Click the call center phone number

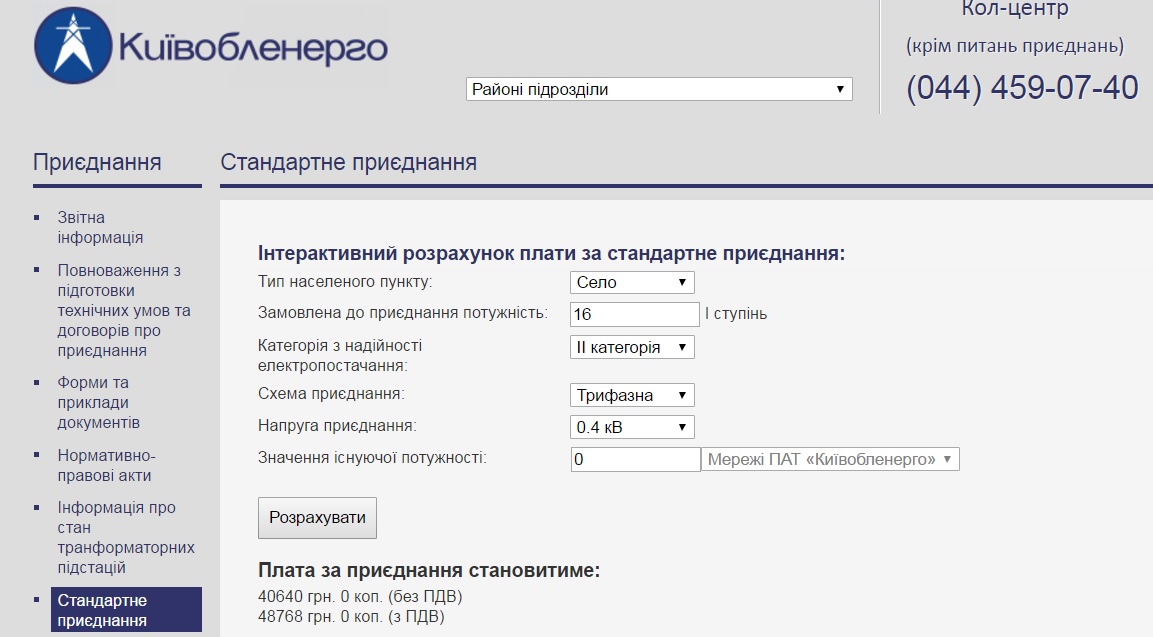(1022, 88)
